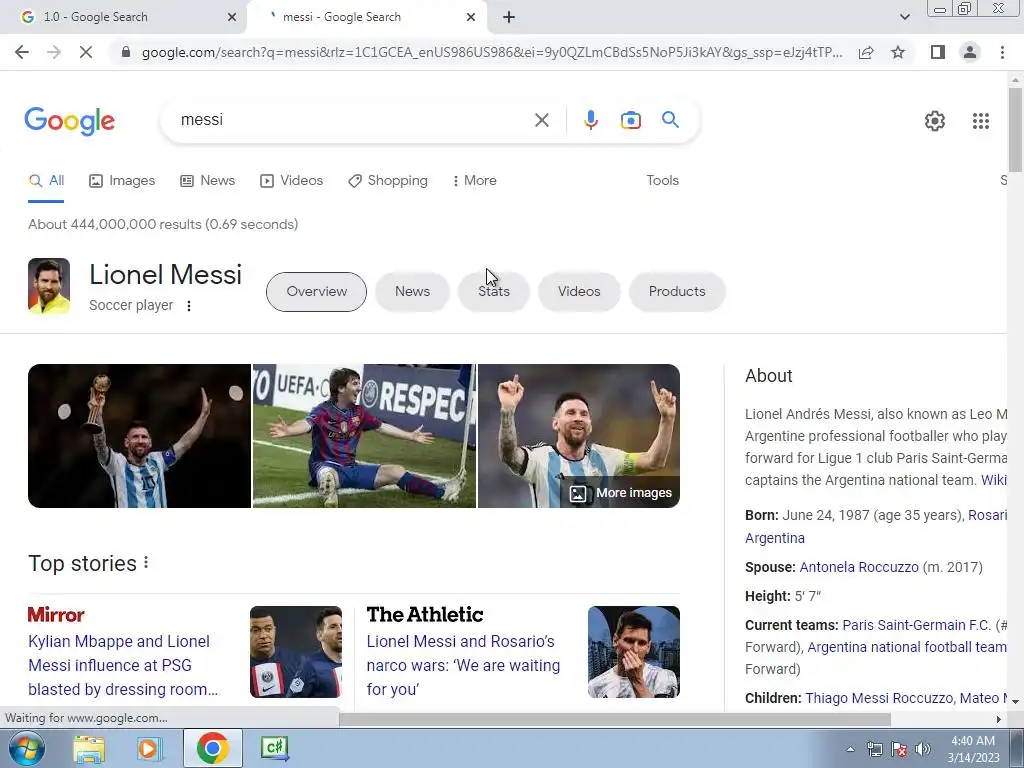Click the volume speaker tray icon
1024x768 pixels.
pyautogui.click(x=922, y=749)
